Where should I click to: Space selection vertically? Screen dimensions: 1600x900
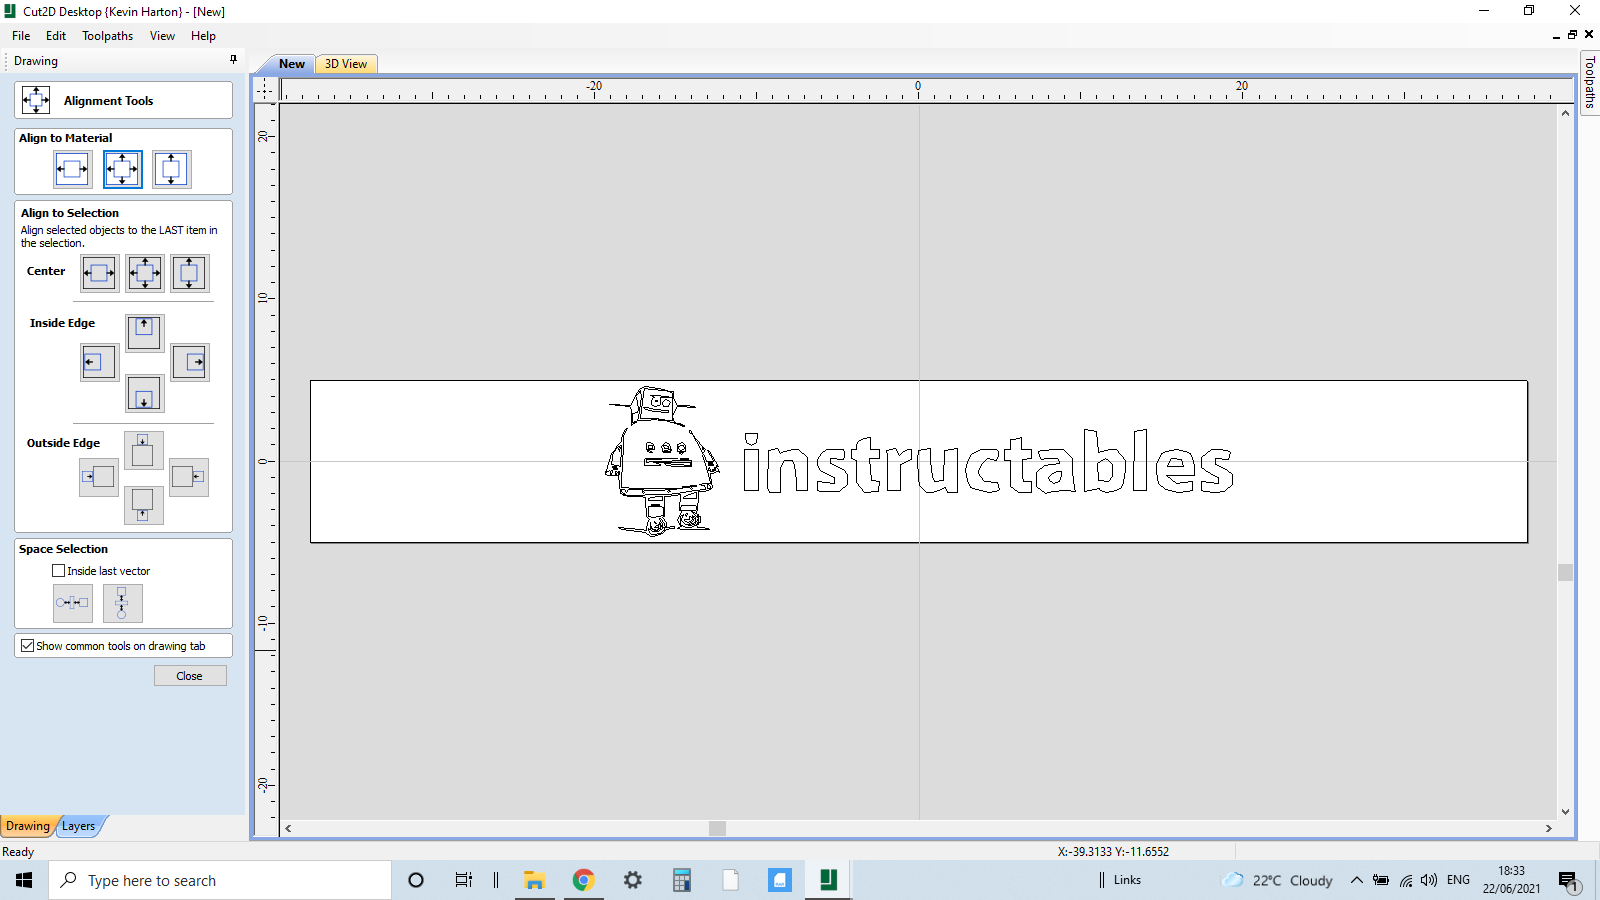tap(122, 603)
